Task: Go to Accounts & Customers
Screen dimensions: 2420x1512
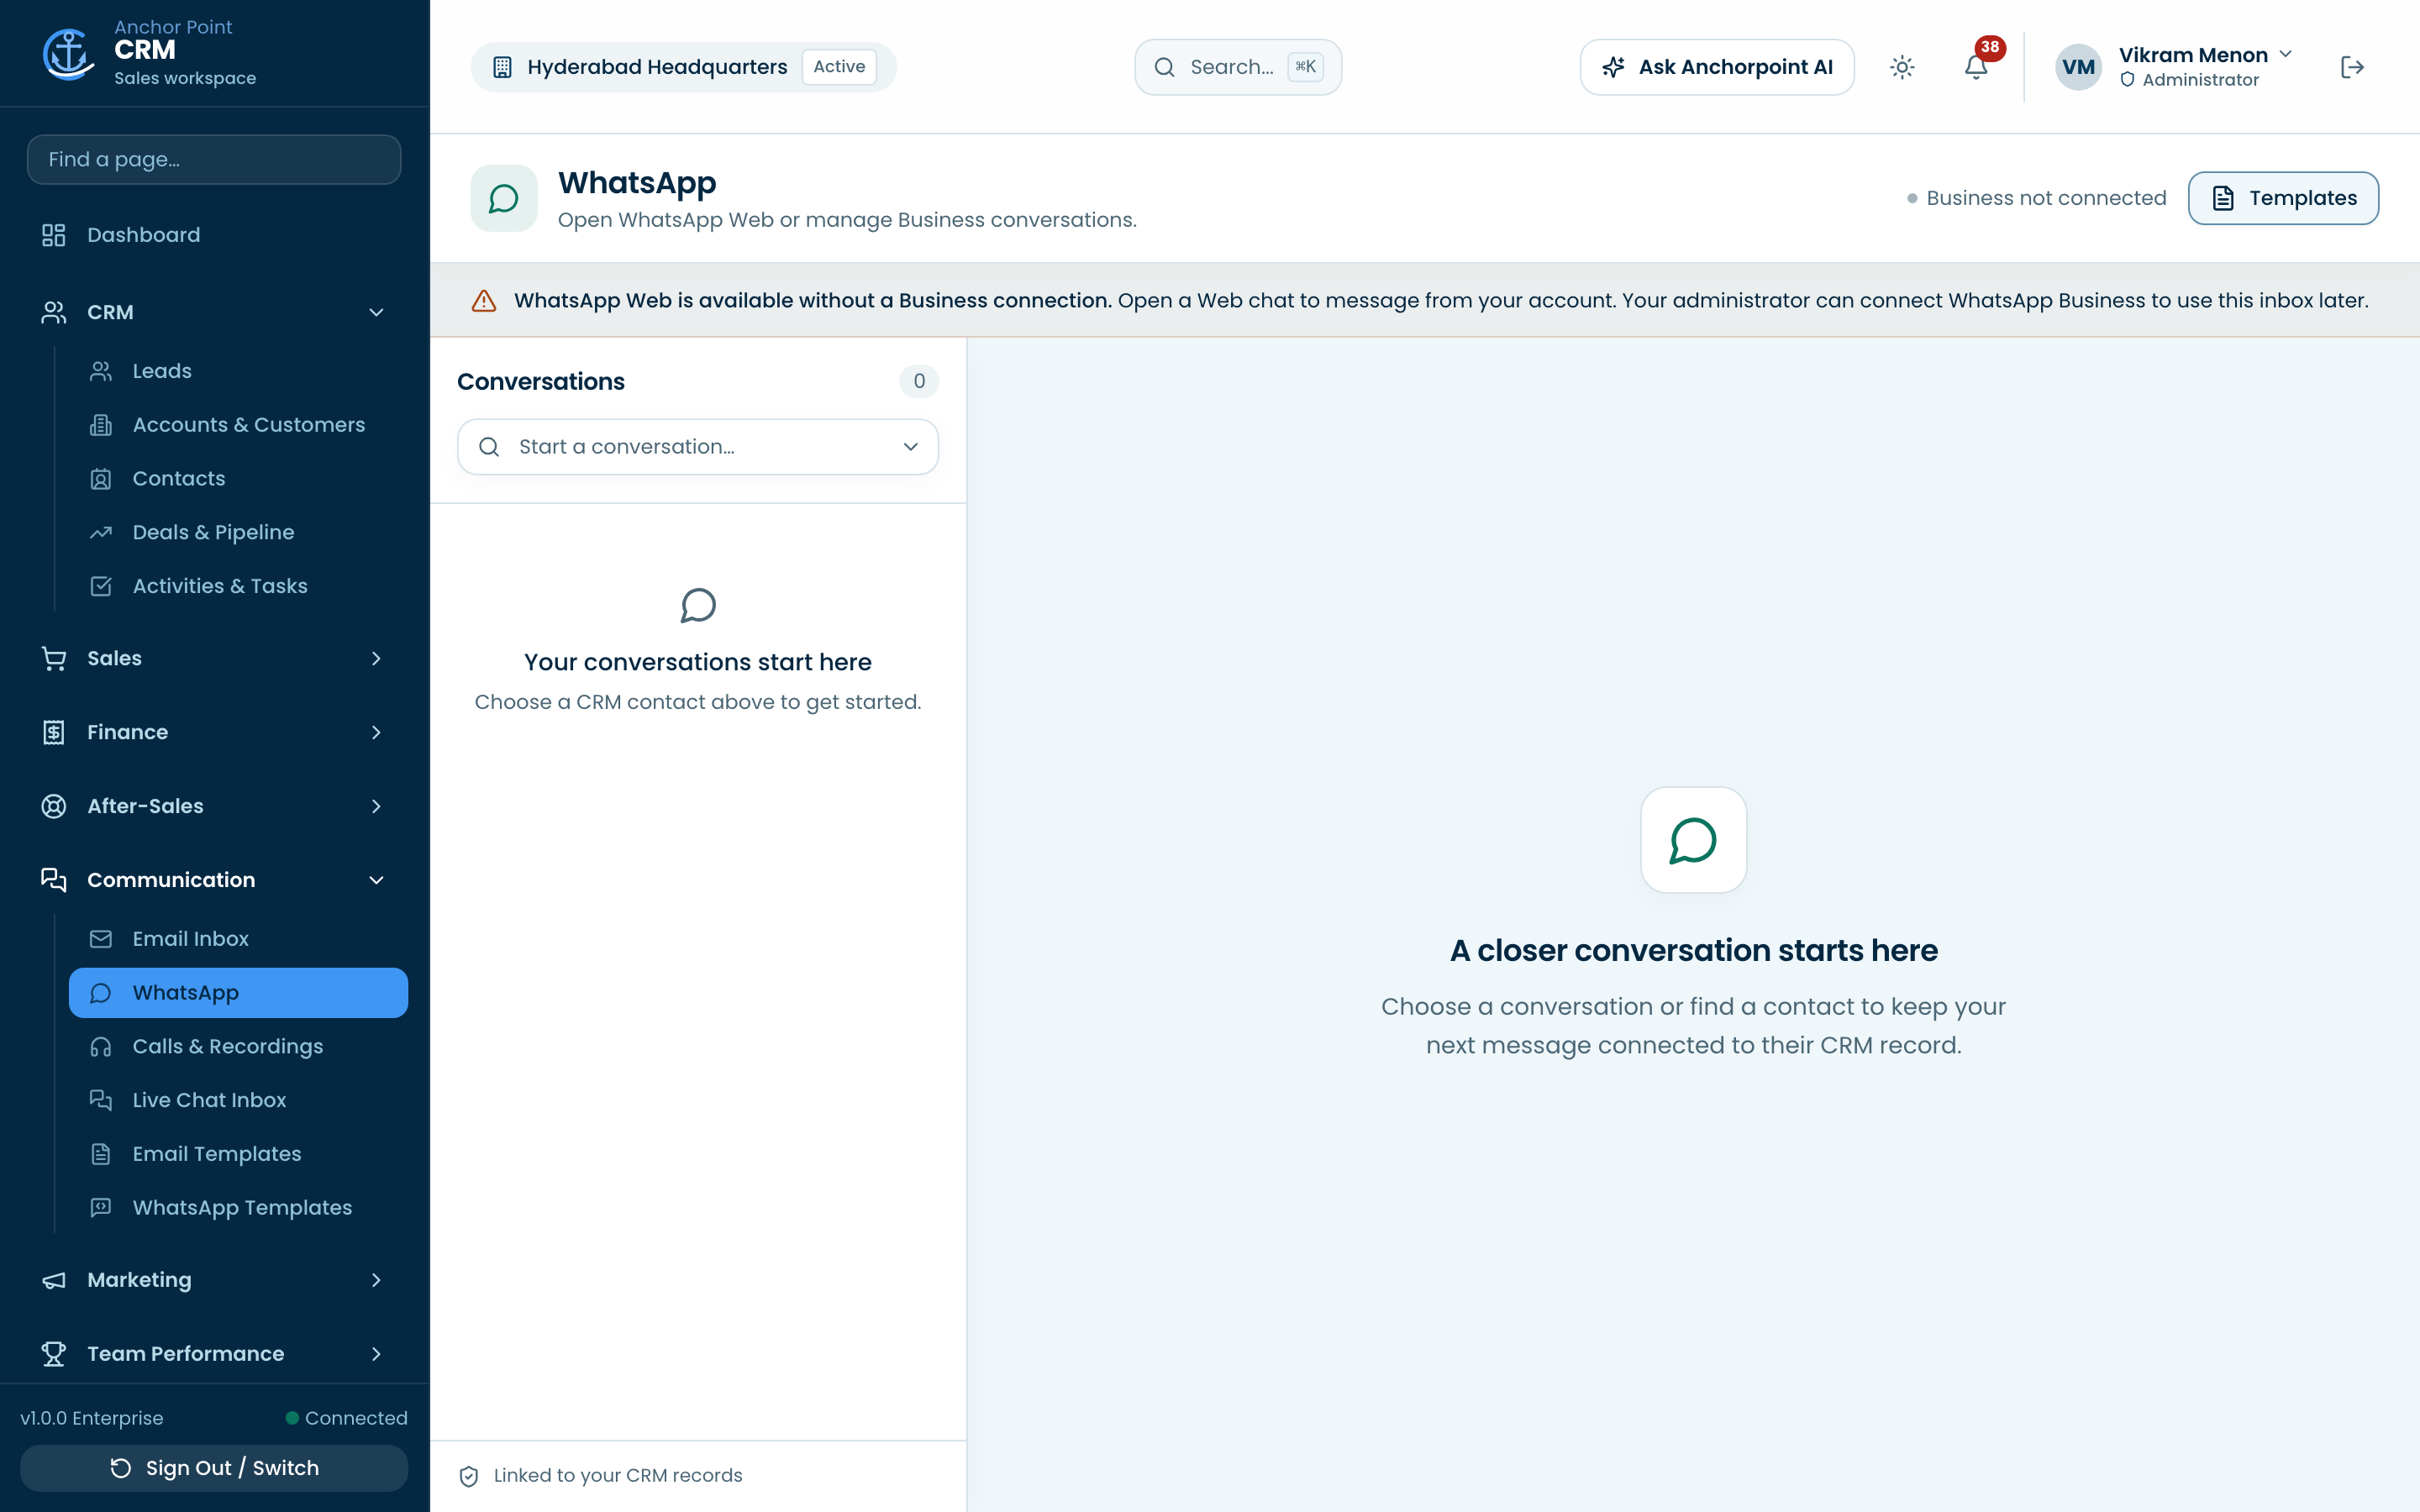Action: [x=238, y=425]
